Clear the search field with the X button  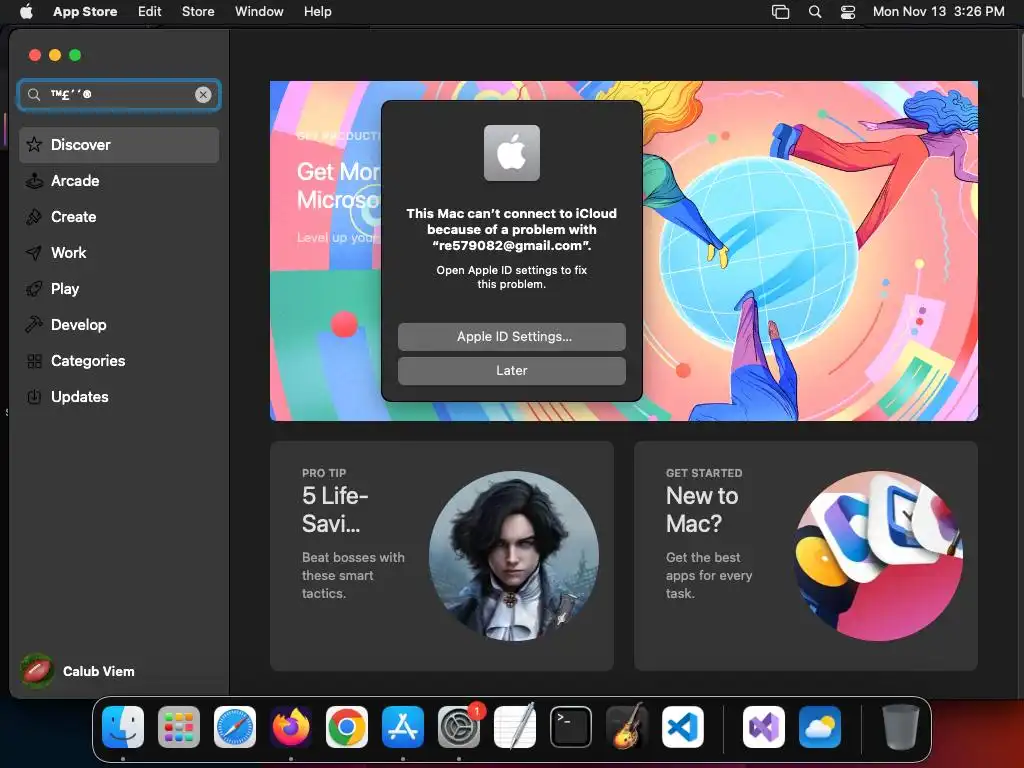point(203,95)
